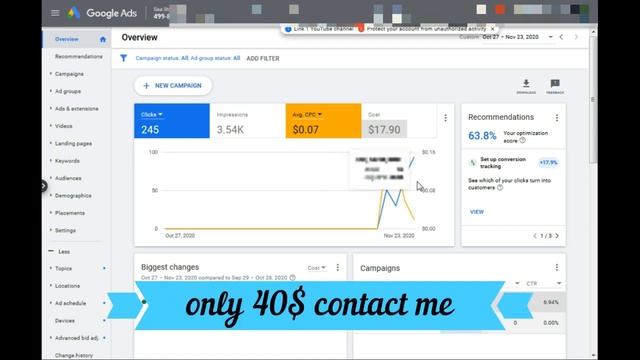Open the hamburger main menu
The width and height of the screenshot is (640, 360).
[x=55, y=13]
